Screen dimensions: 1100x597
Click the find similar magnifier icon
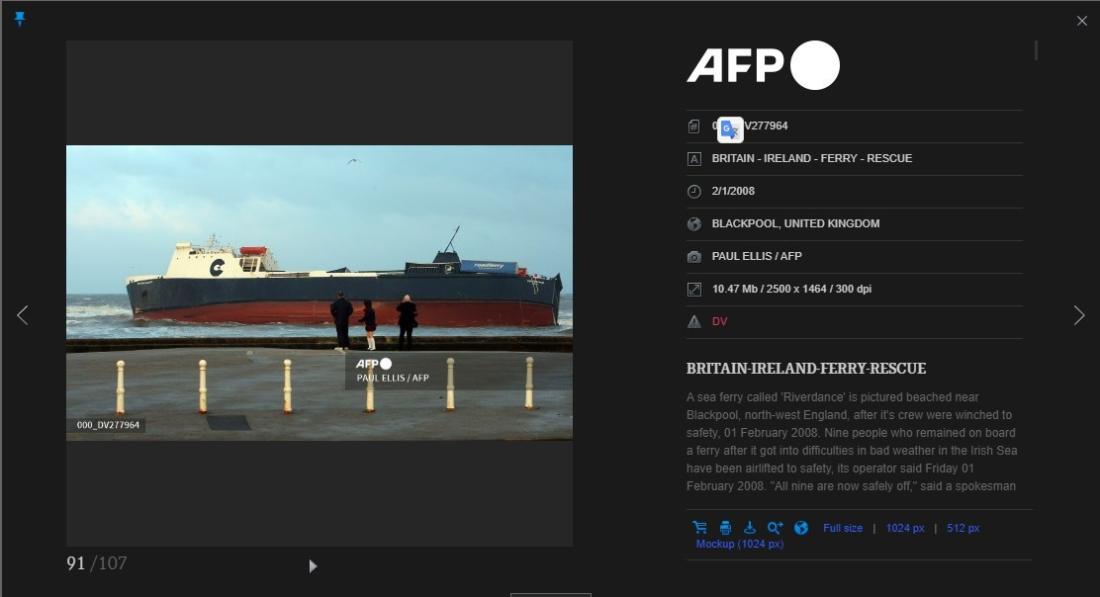775,528
